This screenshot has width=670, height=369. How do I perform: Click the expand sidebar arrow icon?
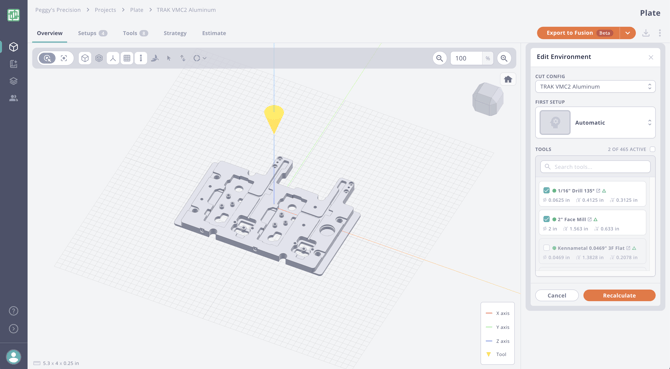(x=14, y=329)
